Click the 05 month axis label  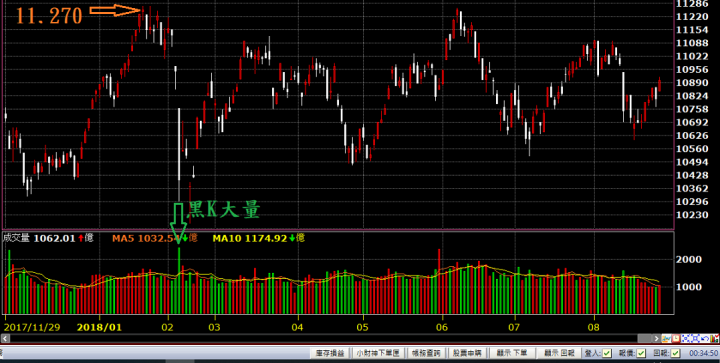click(363, 327)
